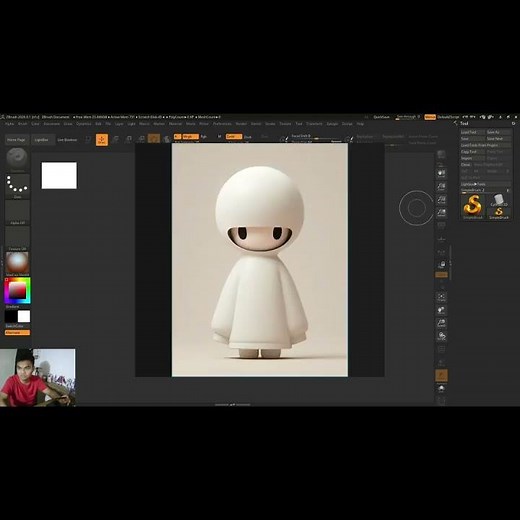Open the current brush thumbnail popup
Viewport: 520px width, 520px height.
17,160
